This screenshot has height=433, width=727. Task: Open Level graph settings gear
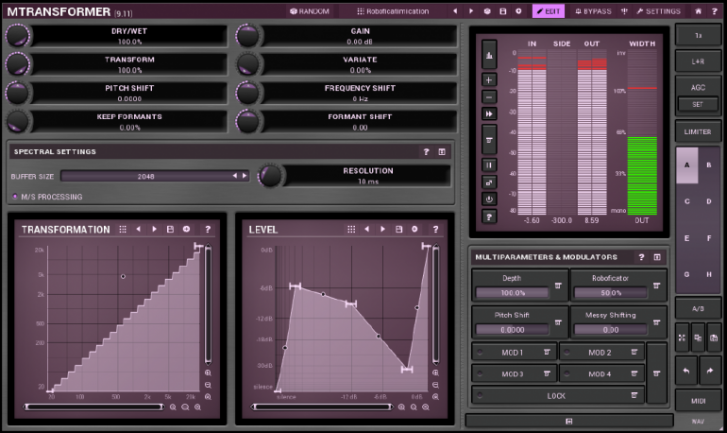414,229
